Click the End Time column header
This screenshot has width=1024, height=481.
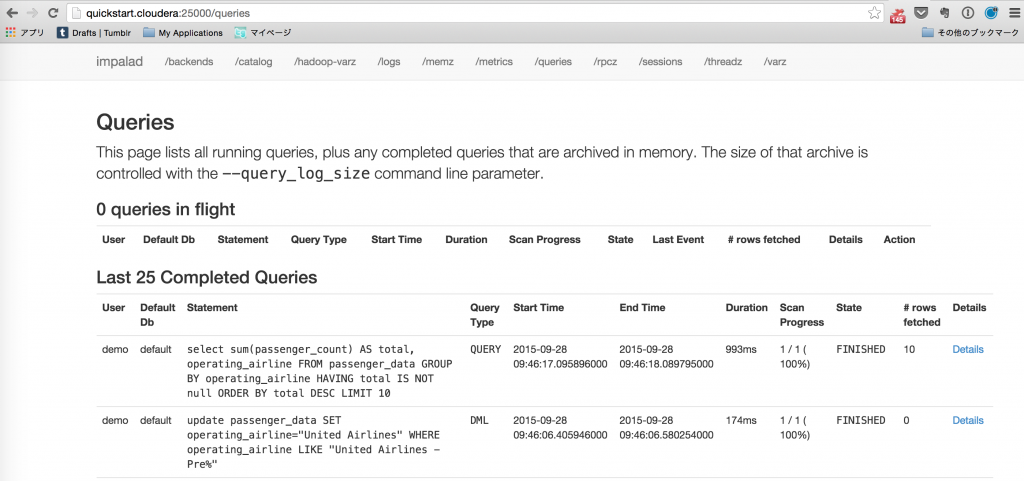point(643,307)
